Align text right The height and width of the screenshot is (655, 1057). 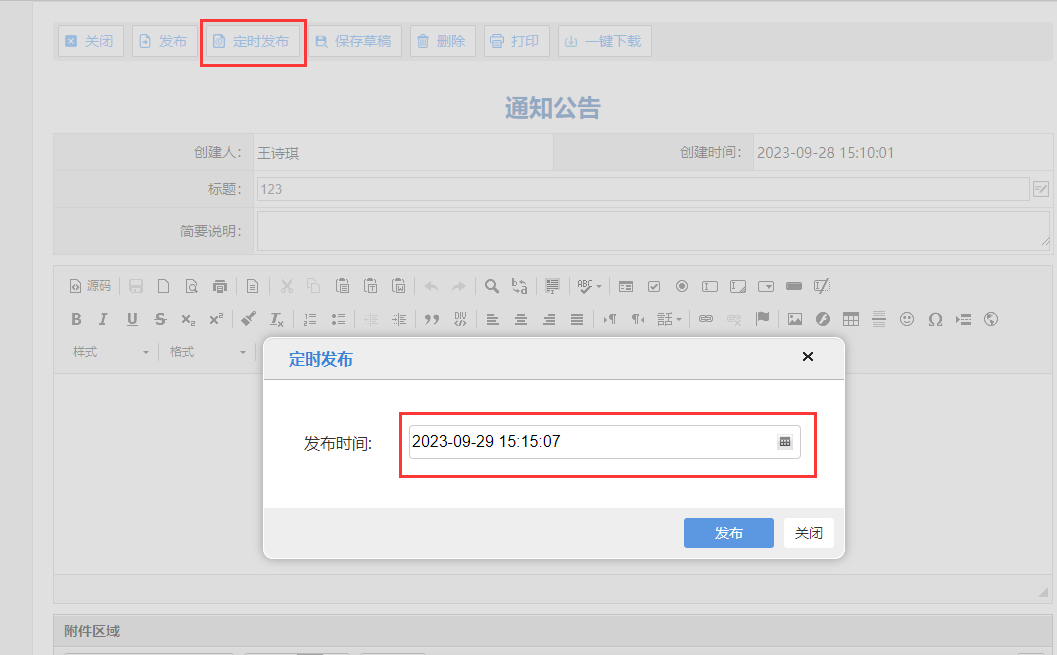(x=549, y=319)
